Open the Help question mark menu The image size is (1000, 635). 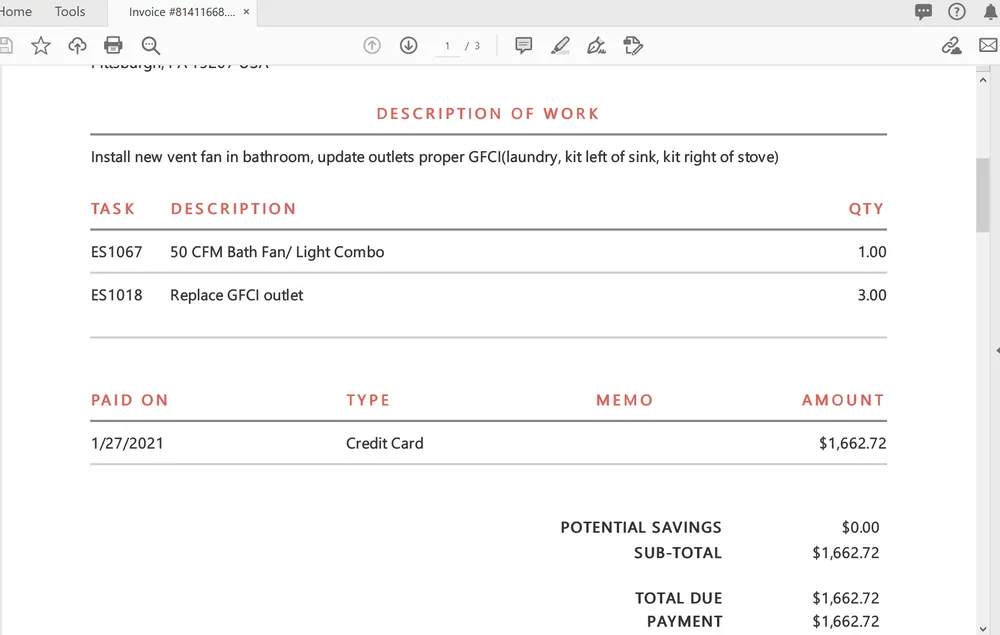[x=957, y=12]
